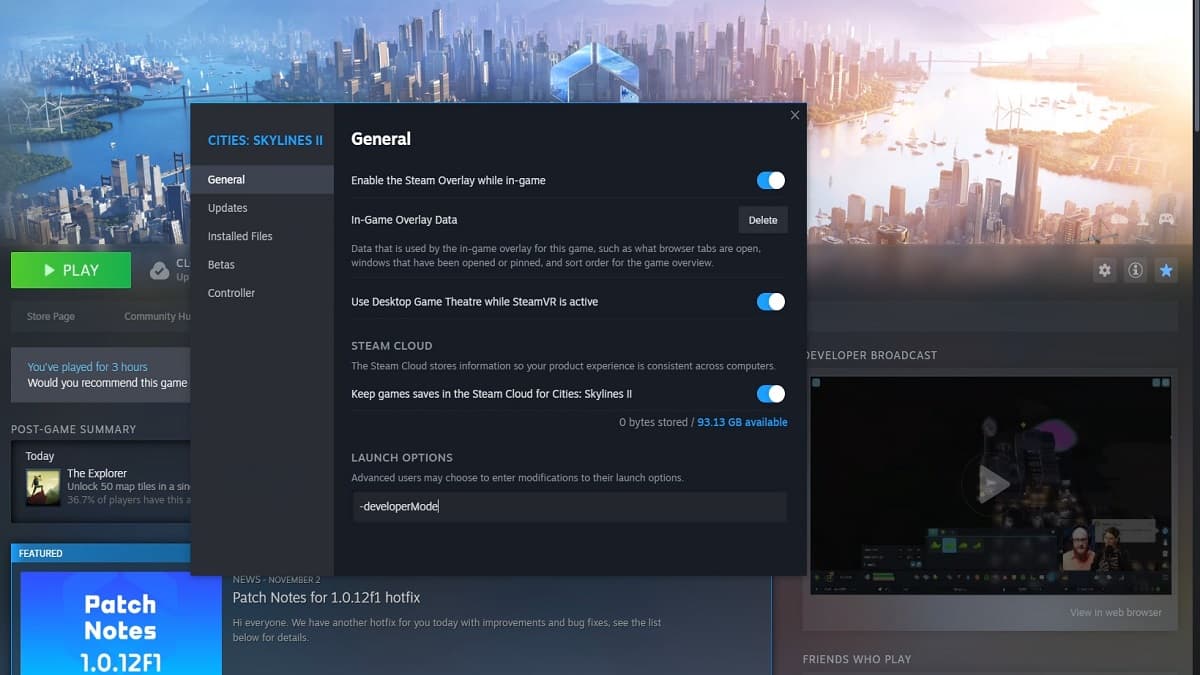Viewport: 1200px width, 675px height.
Task: Click the blue star favorite icon
Action: [x=1166, y=270]
